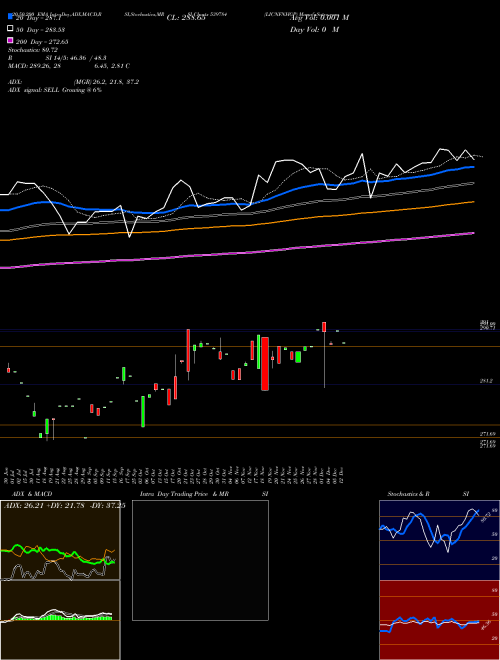Image resolution: width=500 pixels, height=660 pixels.
Task: Click the tall green candle near 06 Oct
Action: (x=143, y=411)
